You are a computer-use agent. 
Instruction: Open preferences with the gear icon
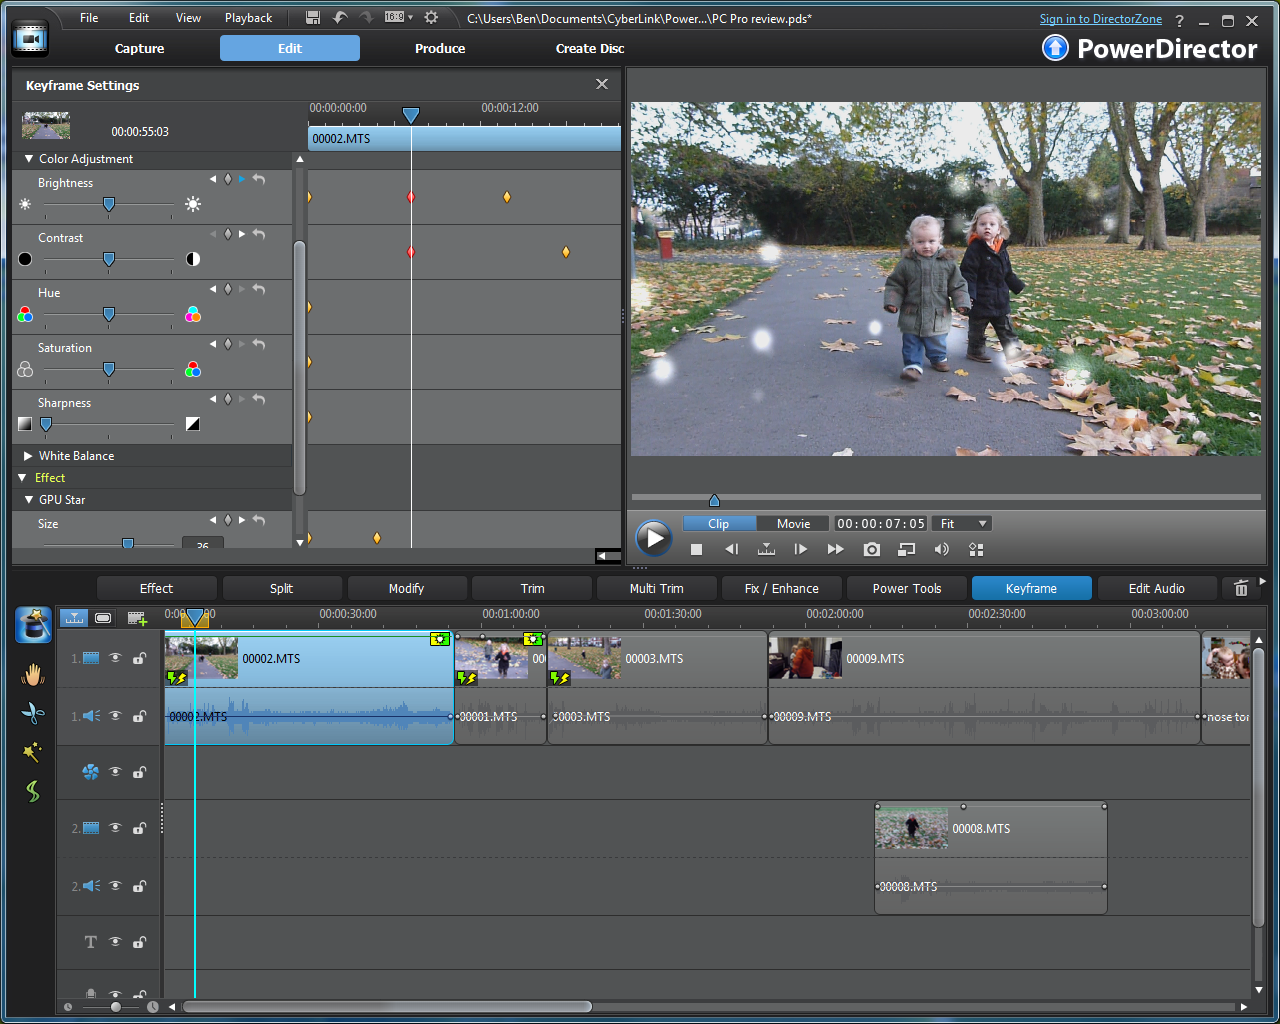(431, 18)
